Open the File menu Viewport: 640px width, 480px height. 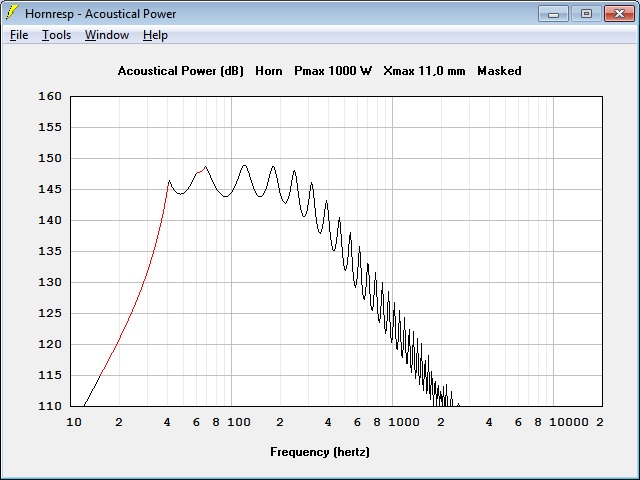[19, 35]
